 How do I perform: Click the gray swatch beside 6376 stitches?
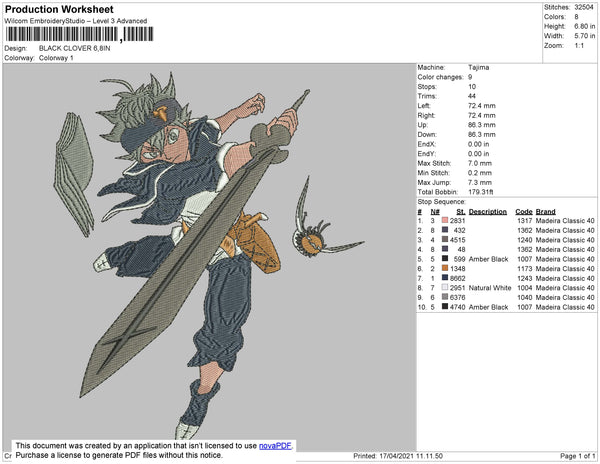(x=445, y=297)
